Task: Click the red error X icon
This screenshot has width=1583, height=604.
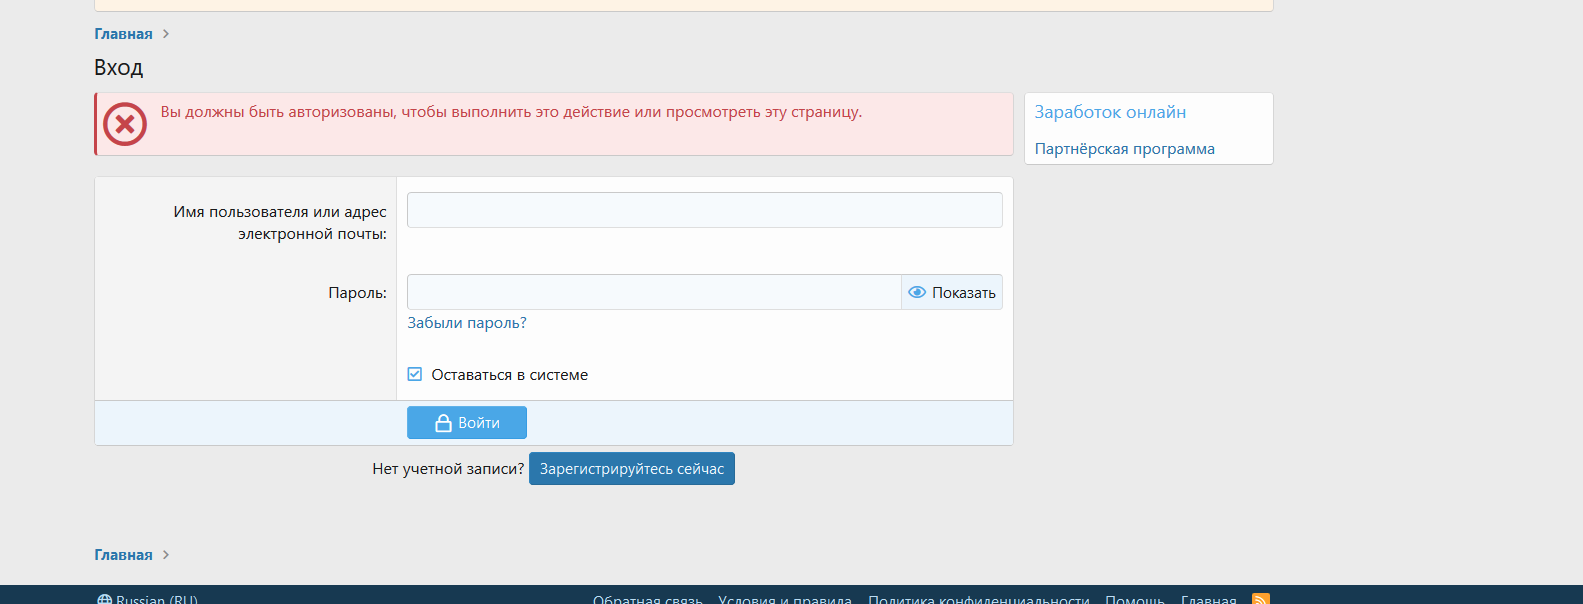Action: 125,124
